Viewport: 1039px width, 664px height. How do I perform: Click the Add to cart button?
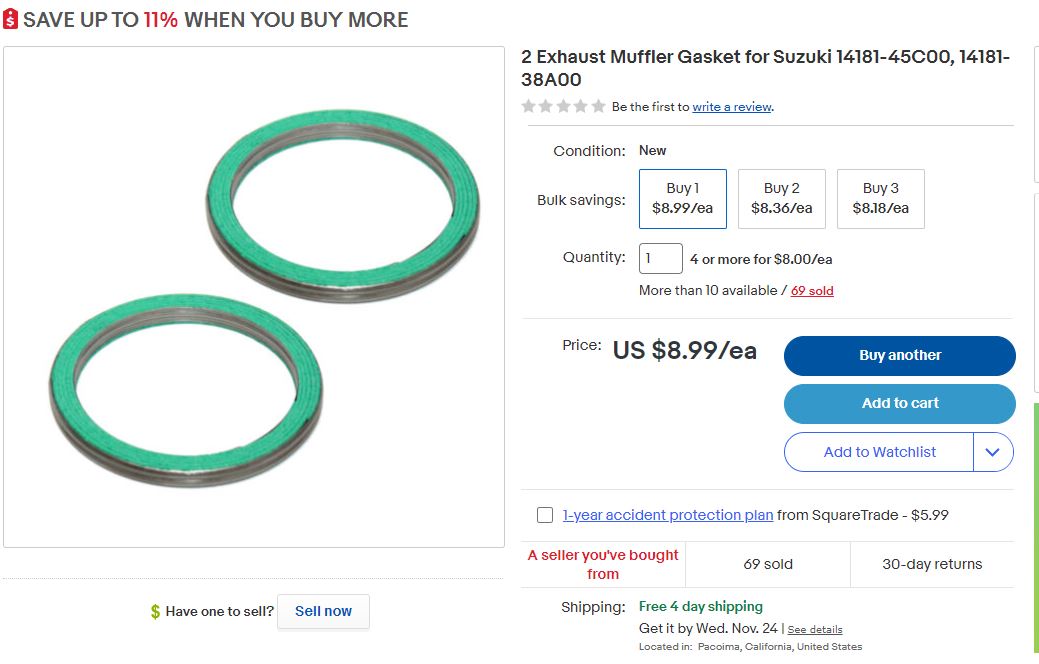(899, 403)
